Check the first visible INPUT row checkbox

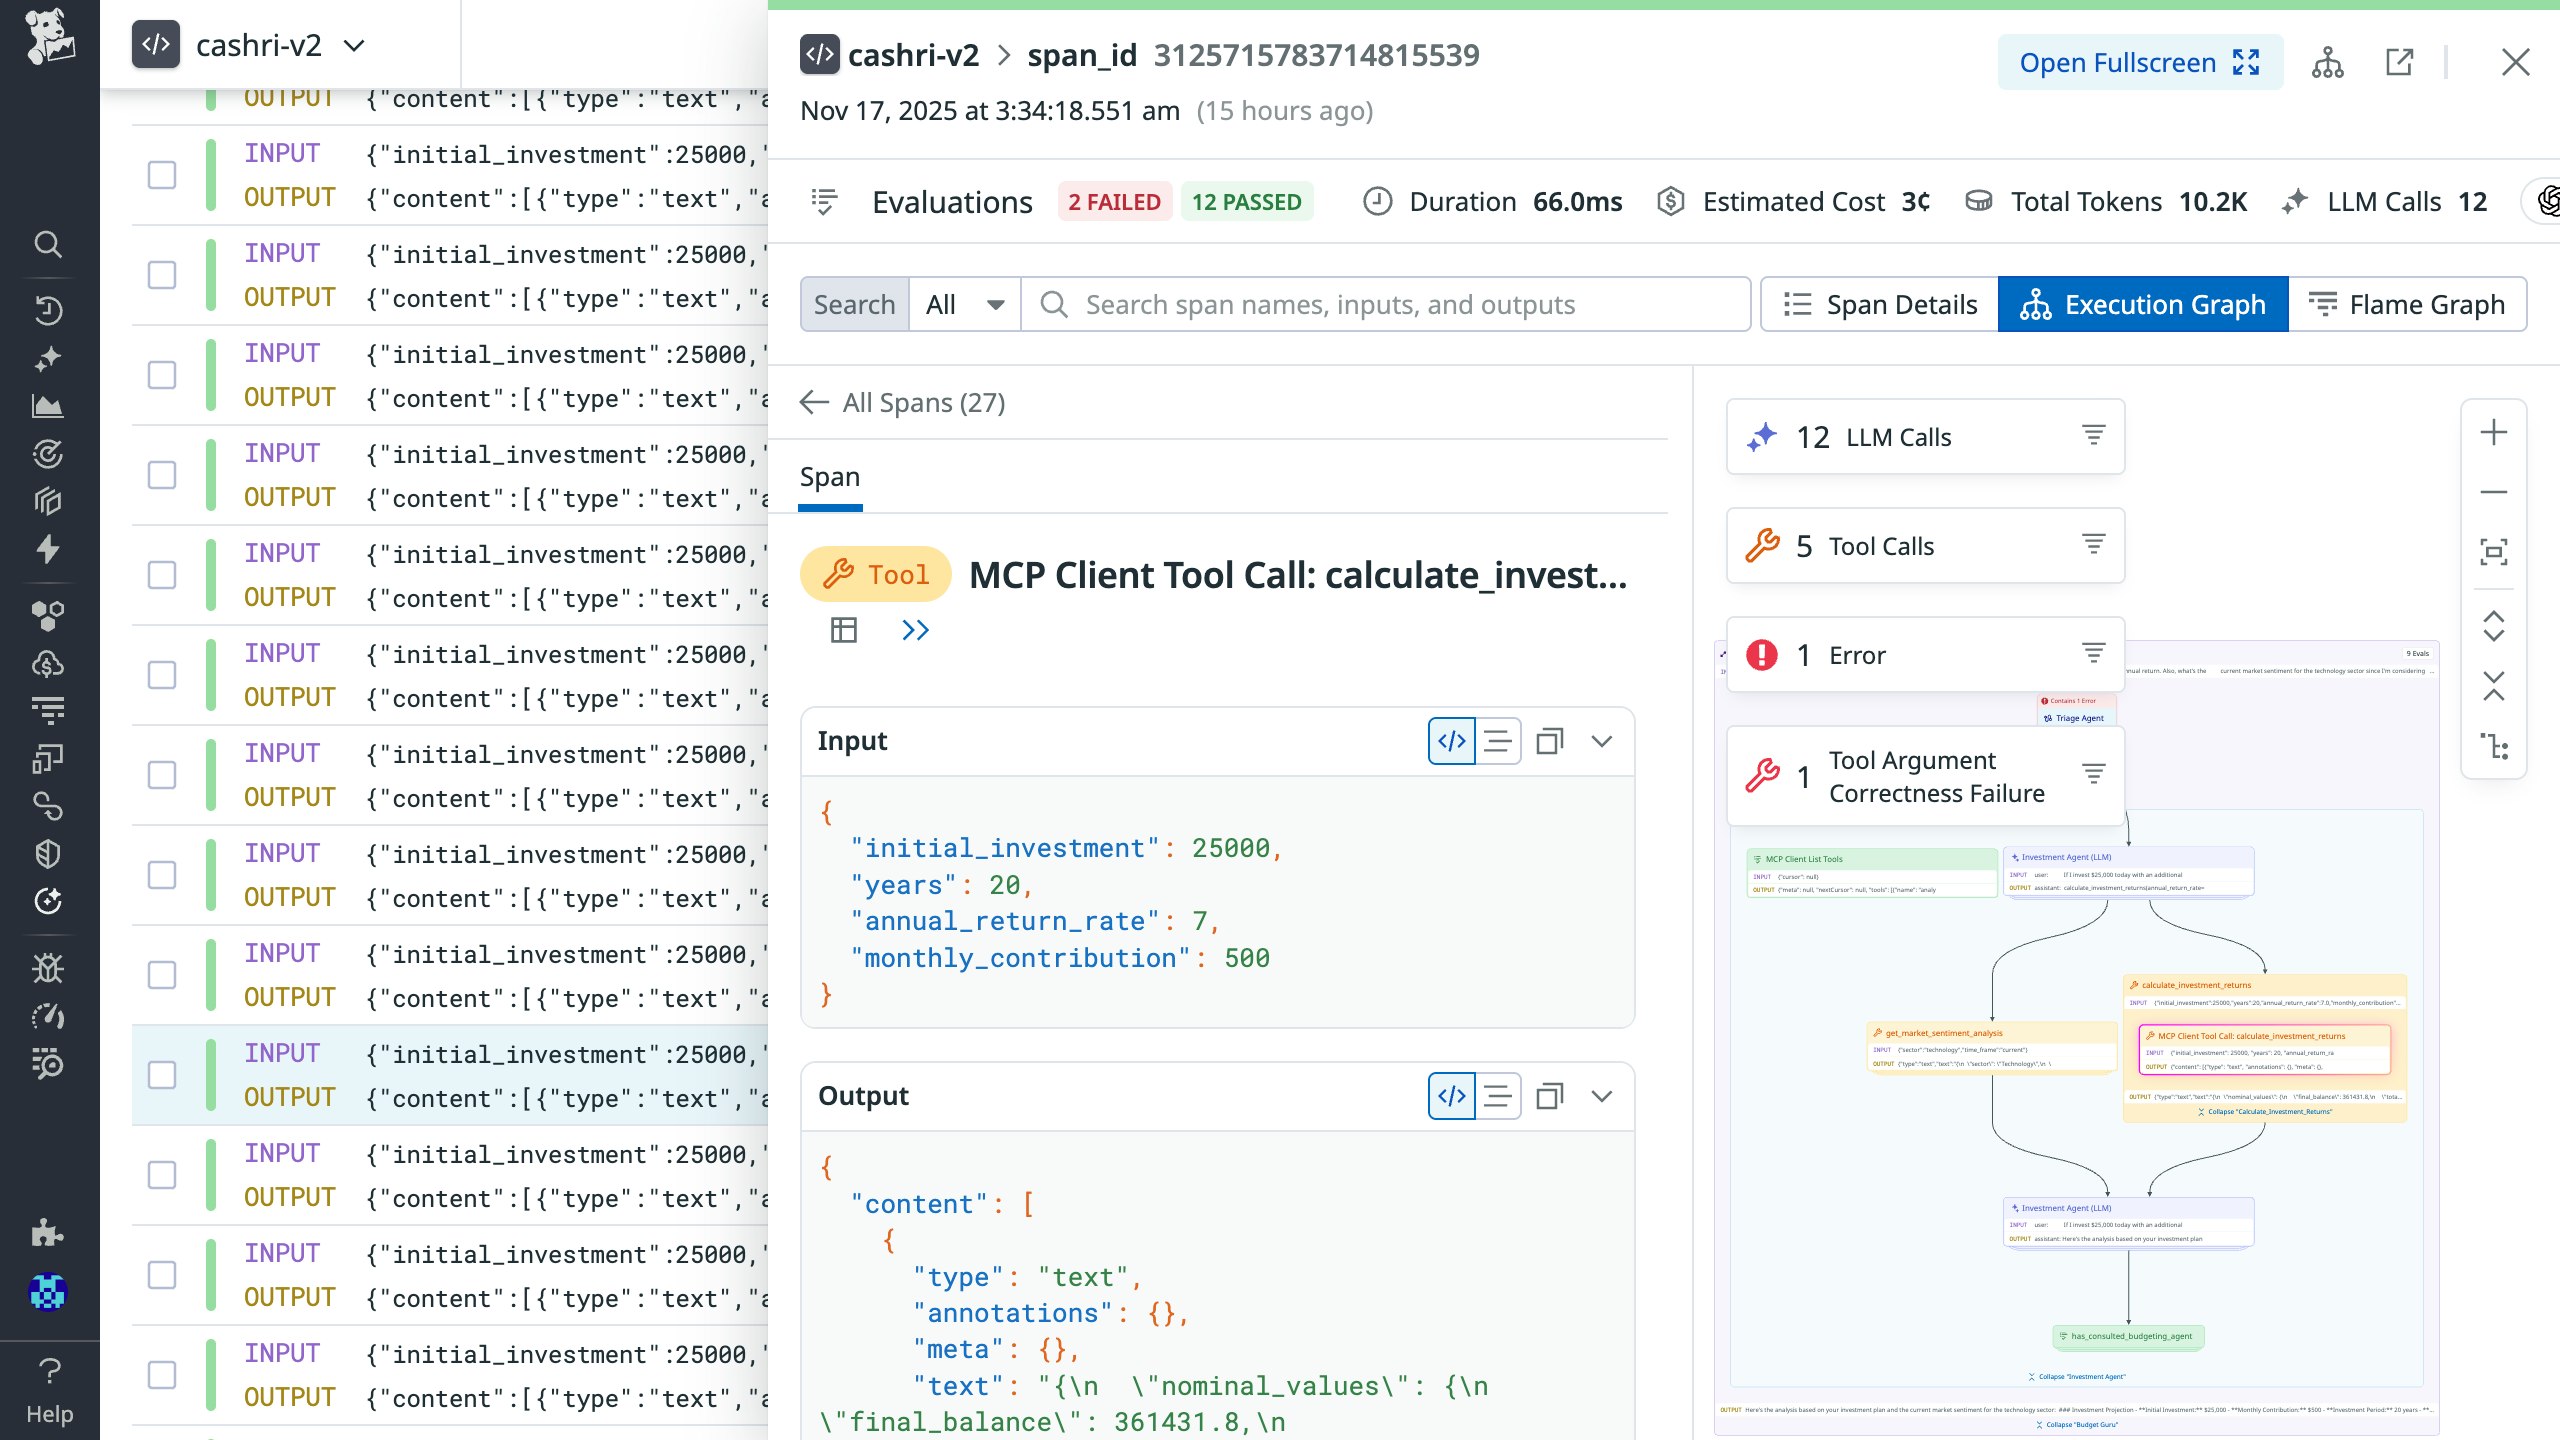coord(162,175)
